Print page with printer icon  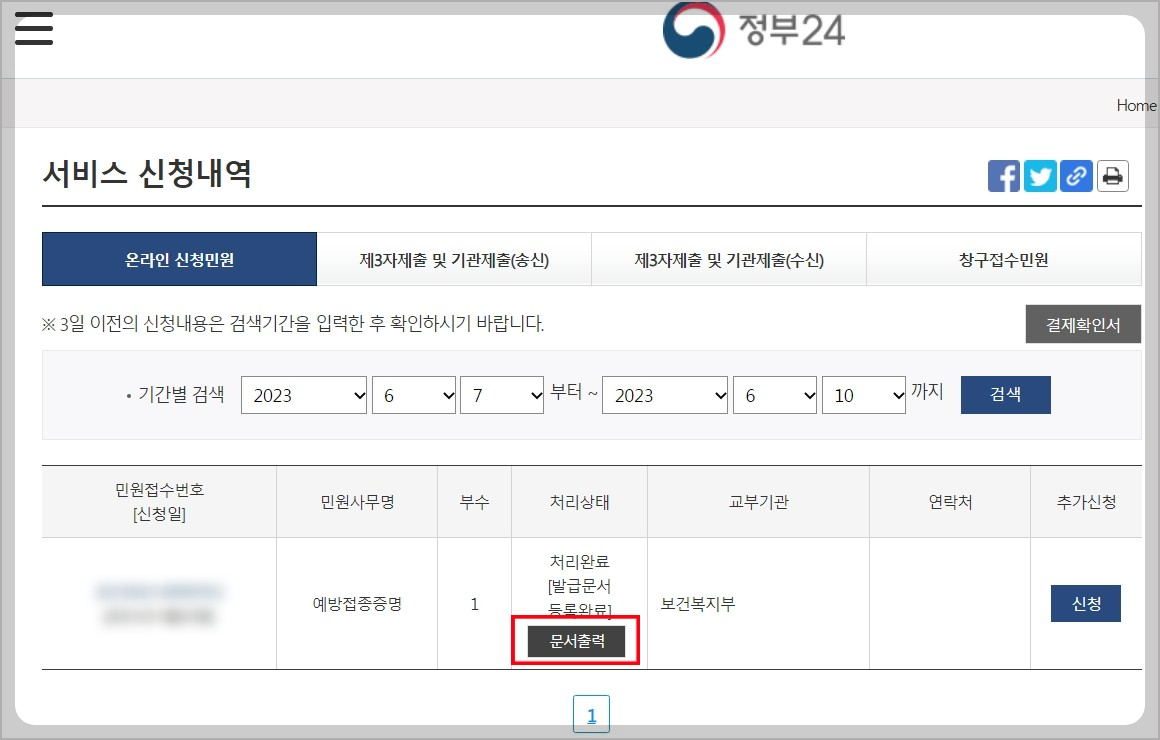1112,176
